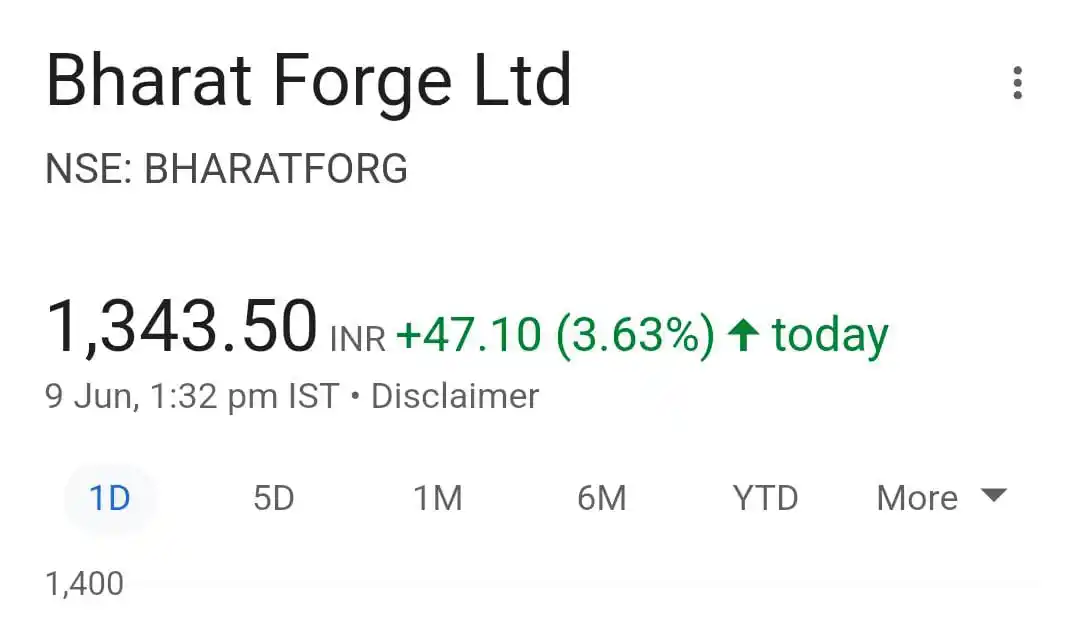Select the NSE: BHARATFORG ticker label
The width and height of the screenshot is (1080, 619).
[x=228, y=168]
